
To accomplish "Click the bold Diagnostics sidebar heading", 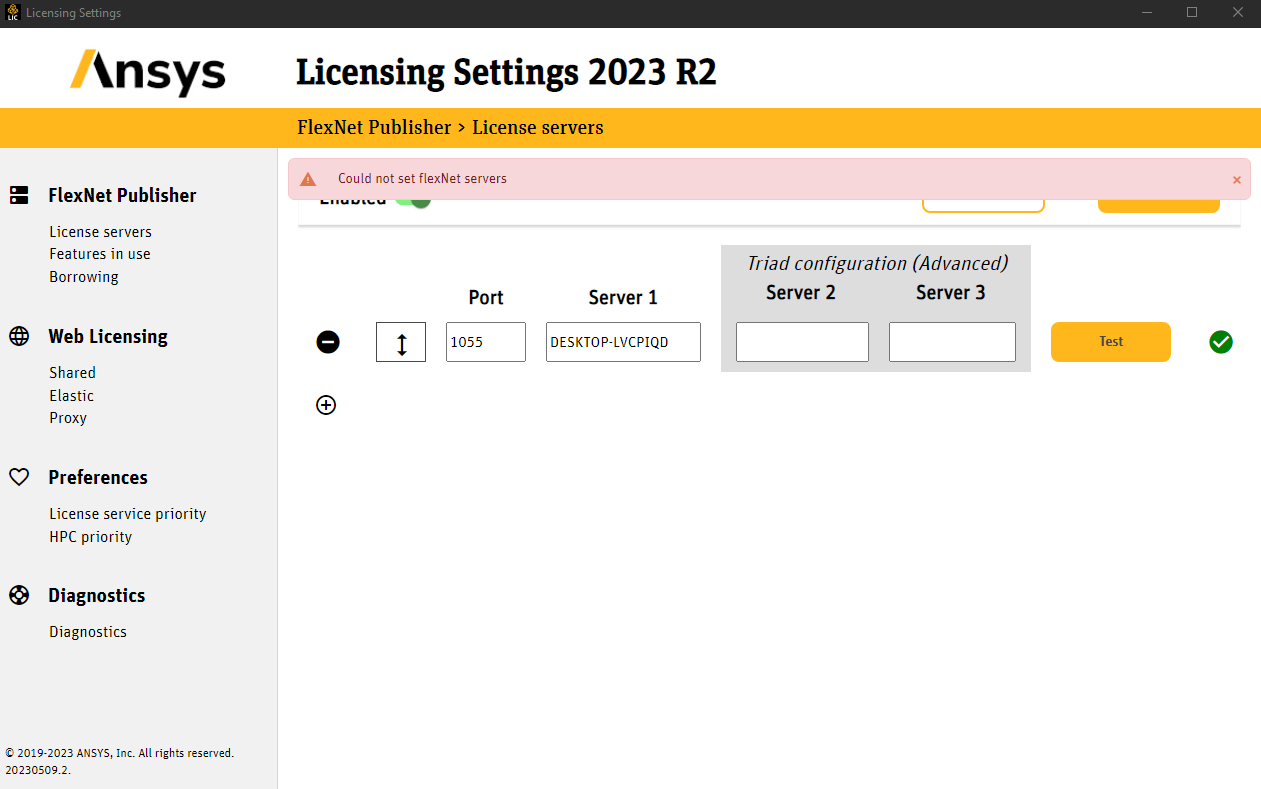I will 97,595.
